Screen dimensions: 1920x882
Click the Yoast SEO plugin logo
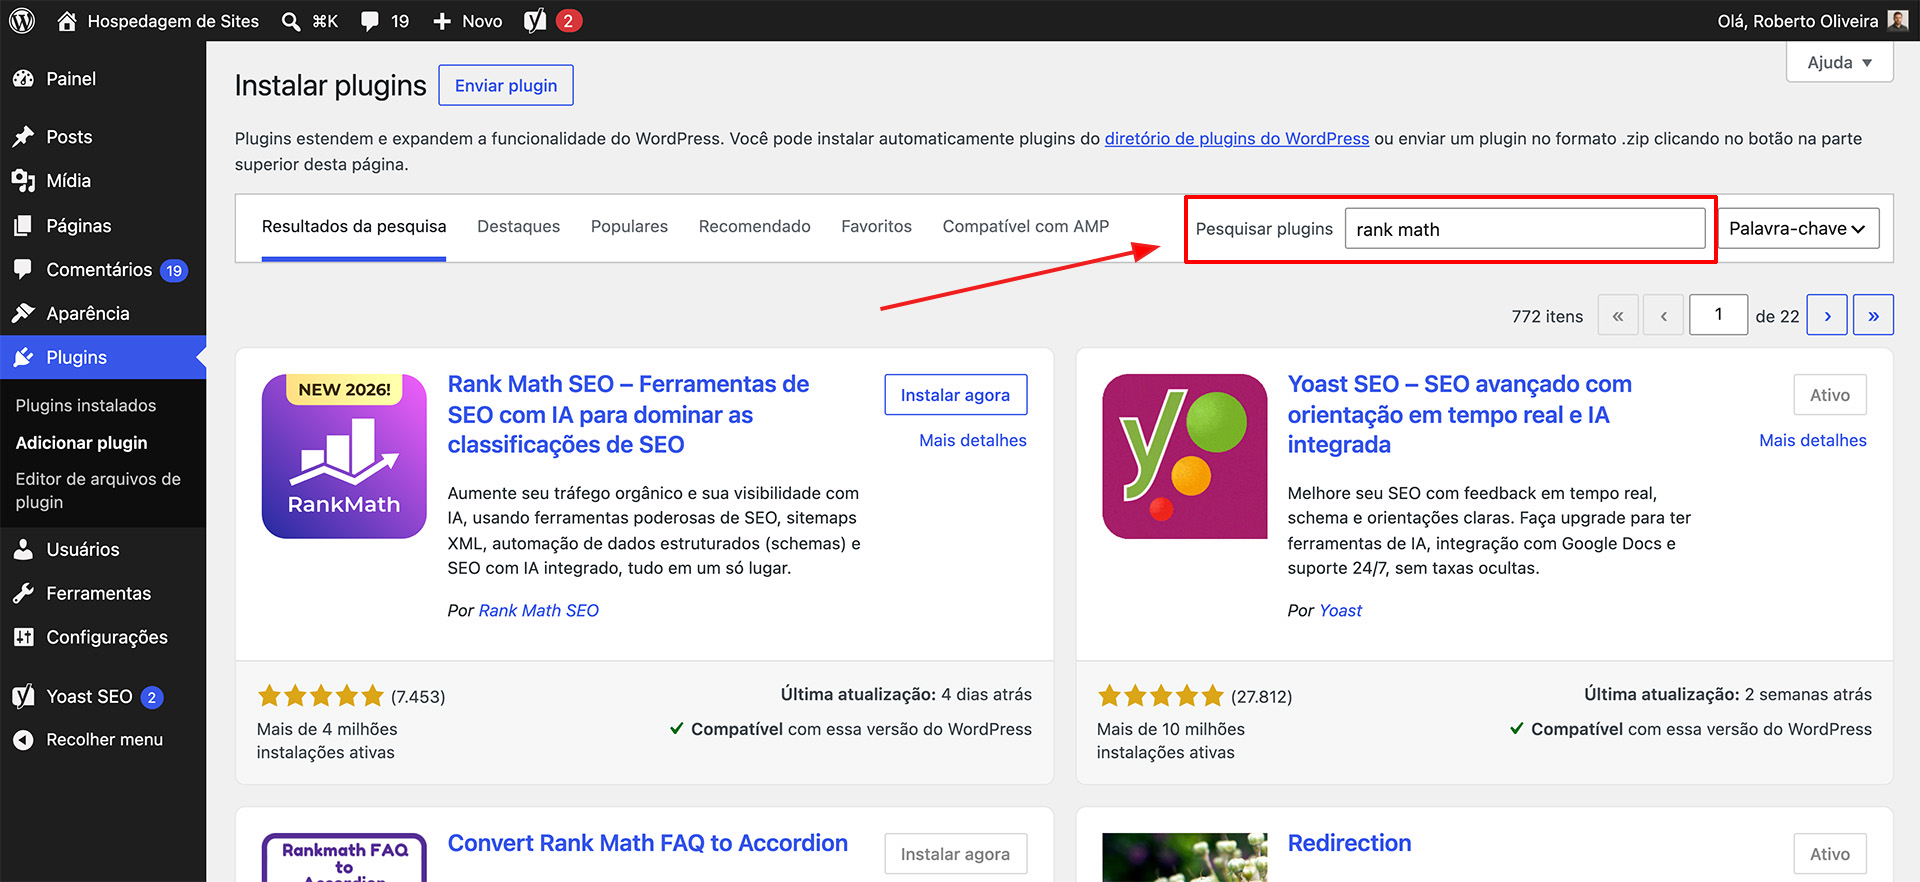(x=1184, y=456)
